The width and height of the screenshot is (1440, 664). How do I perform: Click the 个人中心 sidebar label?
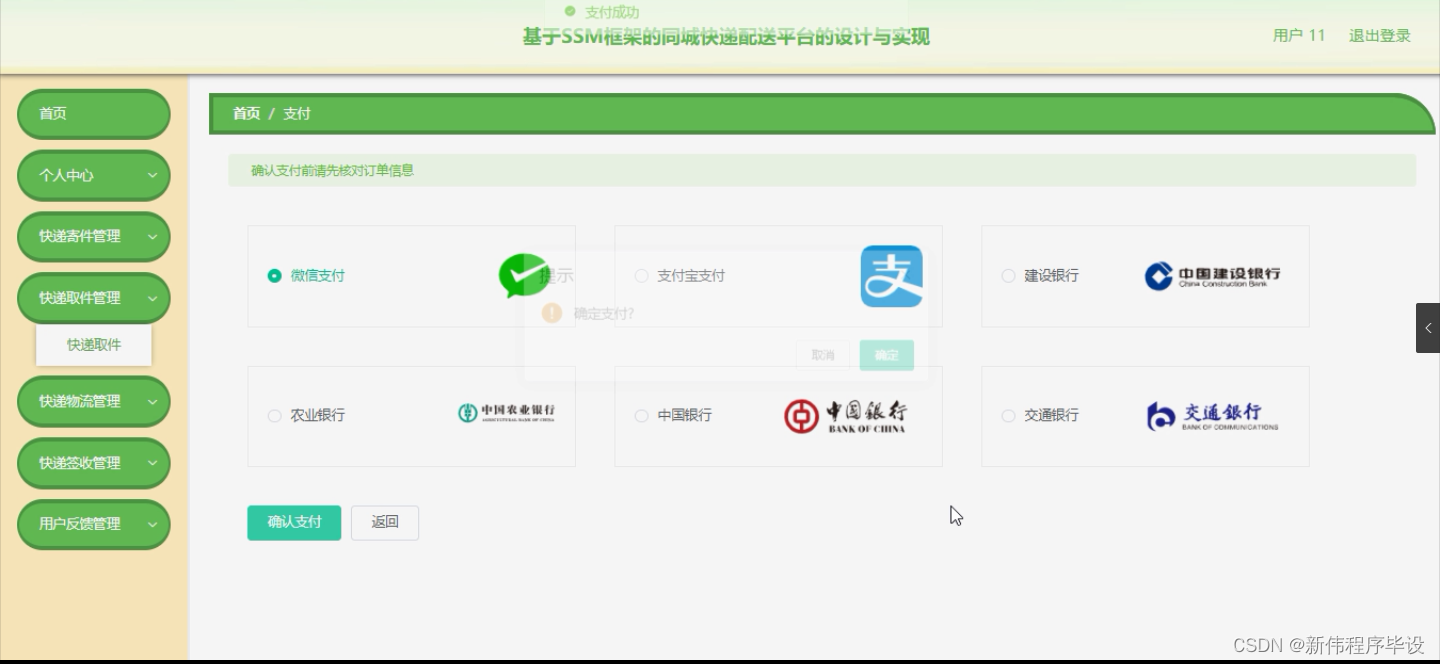(66, 175)
